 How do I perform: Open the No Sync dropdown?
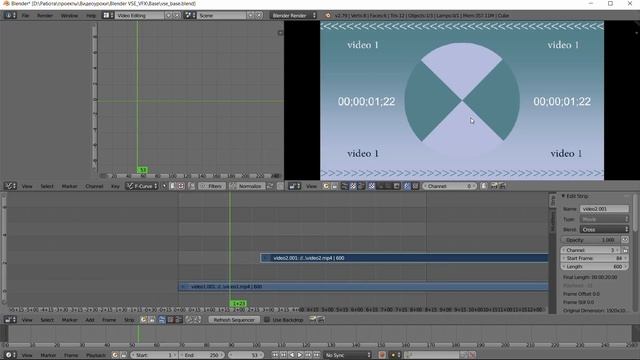point(348,355)
